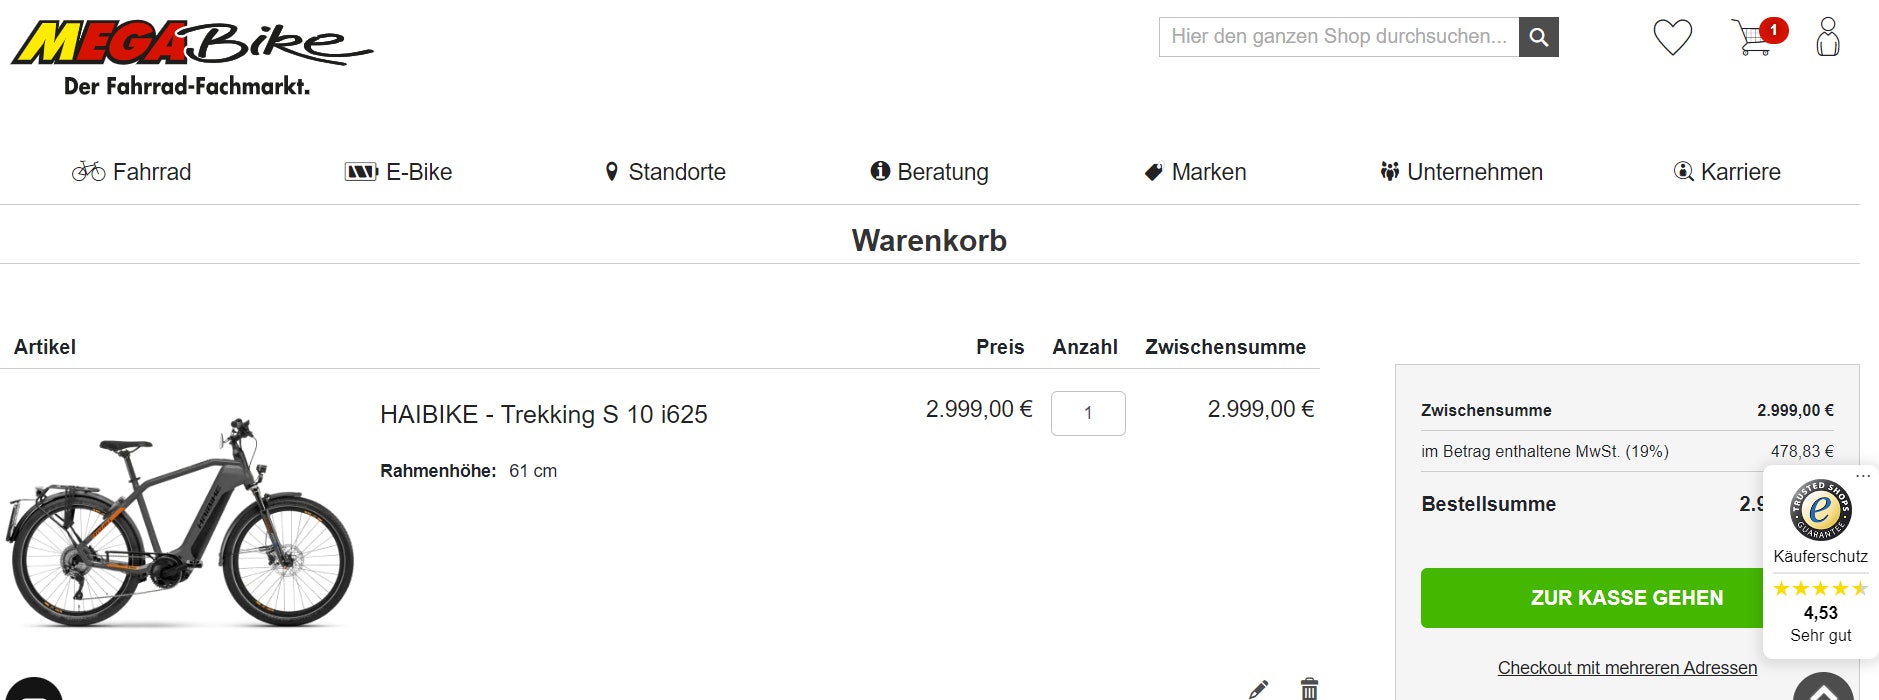Viewport: 1879px width, 700px height.
Task: Go to Marken menu item
Action: tap(1195, 172)
